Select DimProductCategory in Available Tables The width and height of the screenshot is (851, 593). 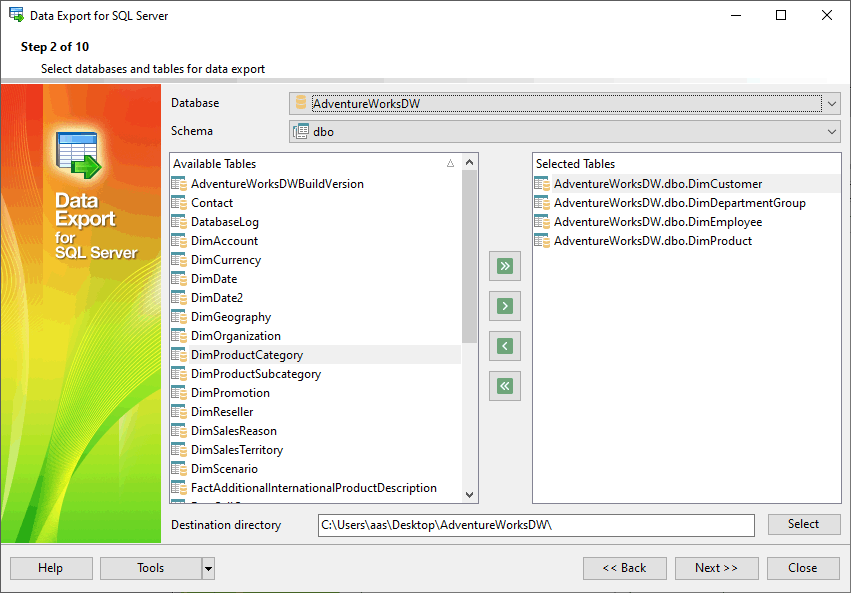click(247, 355)
